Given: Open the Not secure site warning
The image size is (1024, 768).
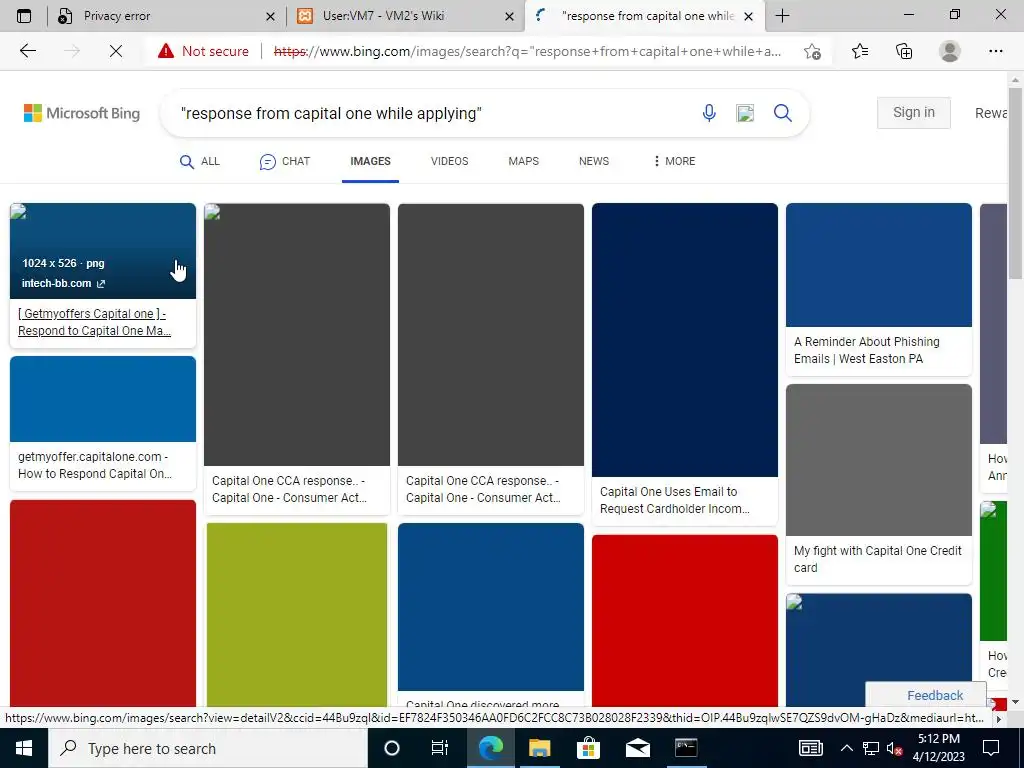Looking at the screenshot, I should click(203, 51).
